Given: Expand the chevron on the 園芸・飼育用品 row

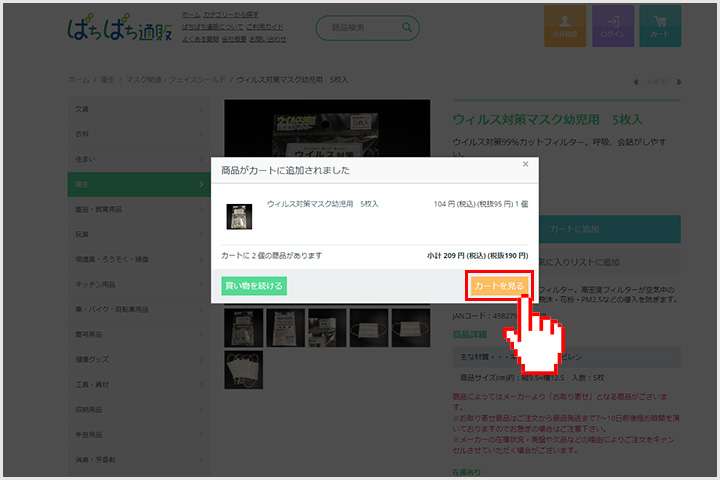Looking at the screenshot, I should coord(201,209).
